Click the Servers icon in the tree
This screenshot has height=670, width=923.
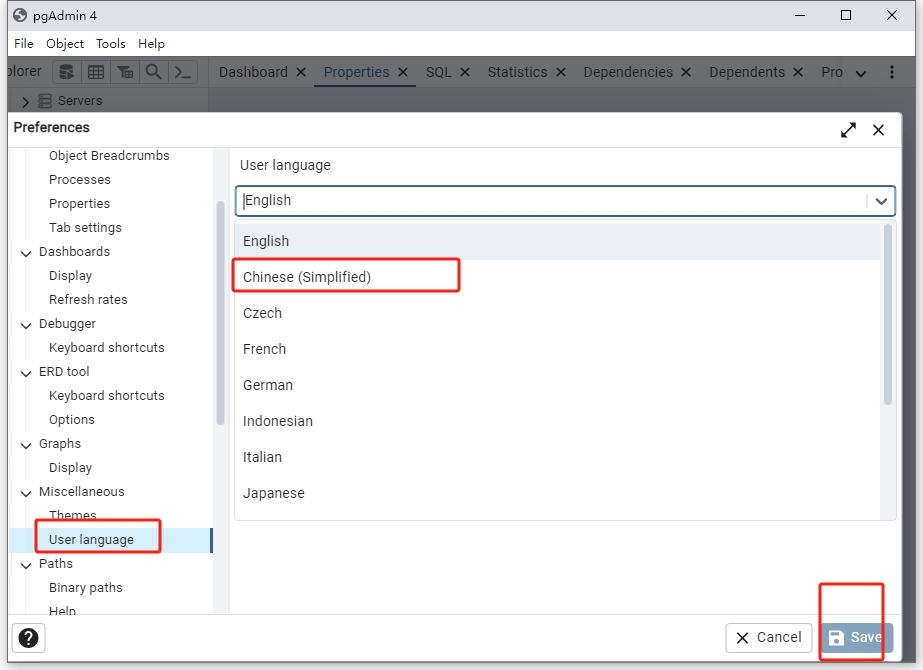(x=45, y=101)
